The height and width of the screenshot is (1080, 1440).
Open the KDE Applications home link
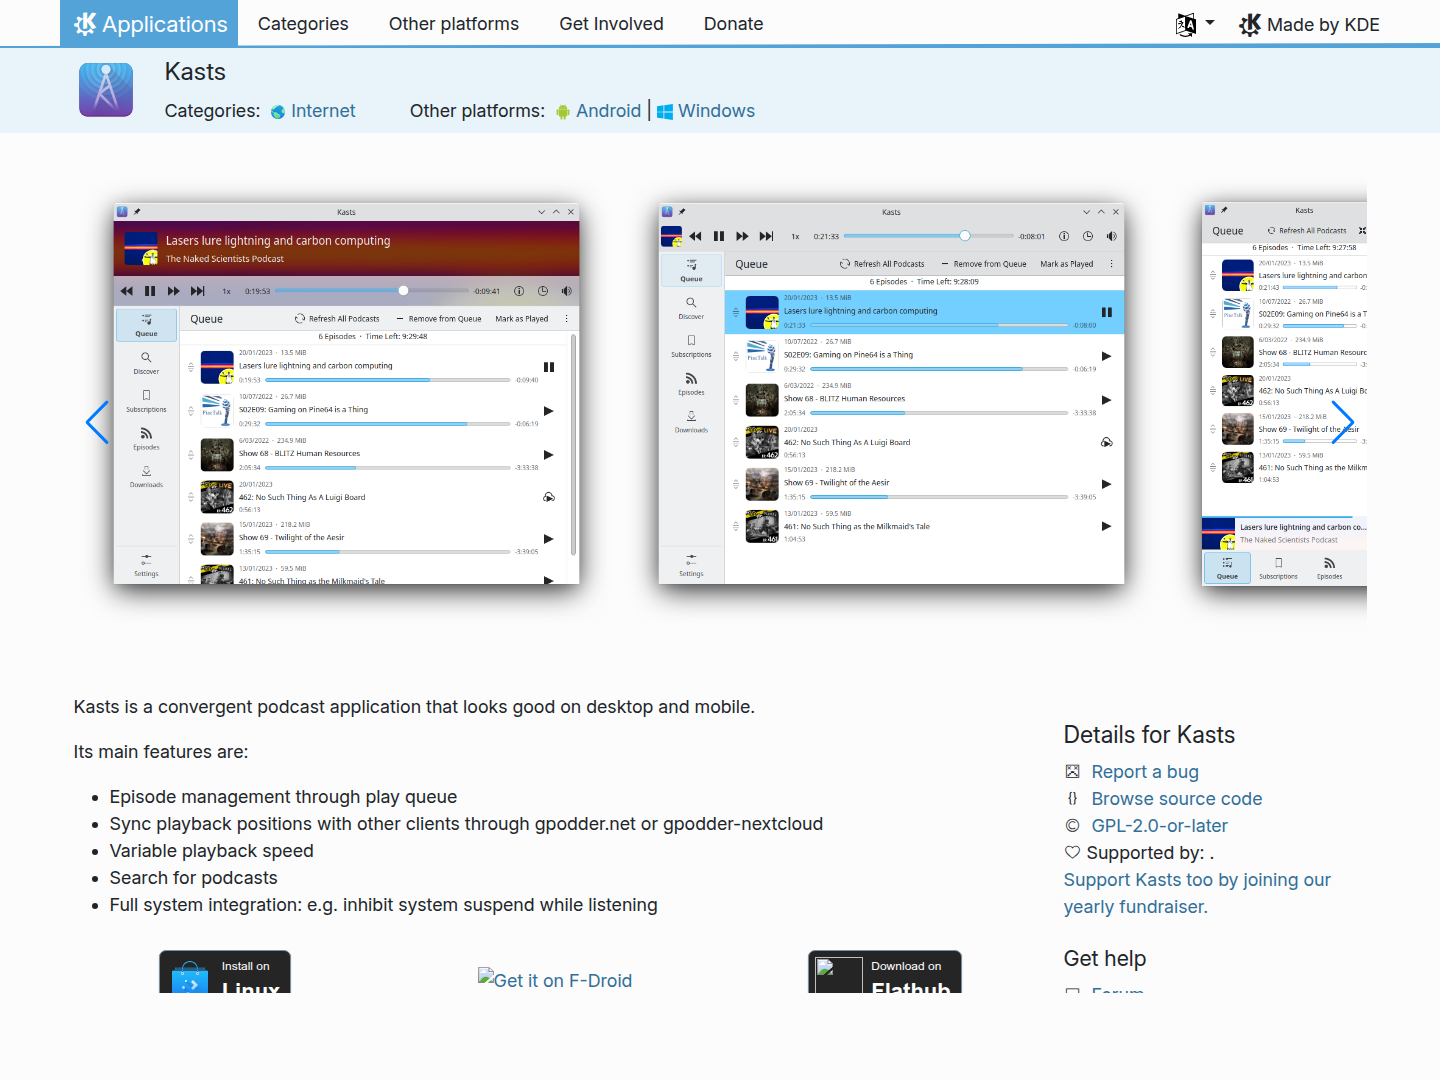click(x=149, y=23)
